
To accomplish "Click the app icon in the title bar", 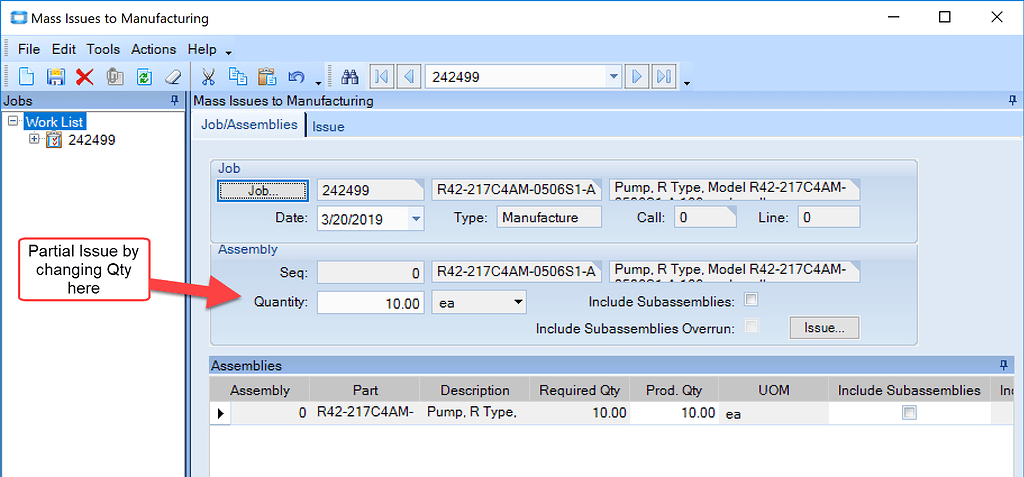I will [20, 18].
